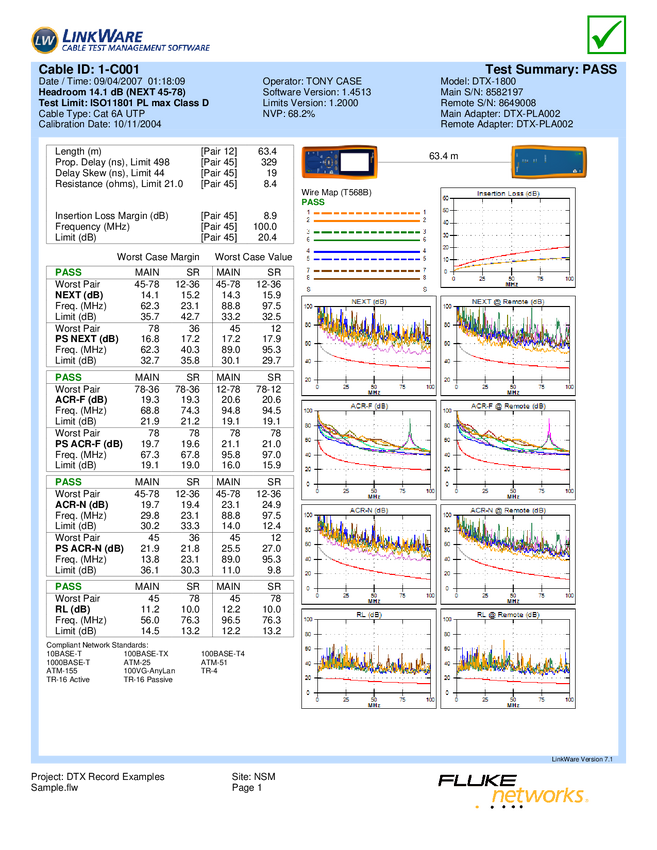The width and height of the screenshot is (657, 850).
Task: Click the ACR-N (dB) row label
Action: click(x=81, y=505)
